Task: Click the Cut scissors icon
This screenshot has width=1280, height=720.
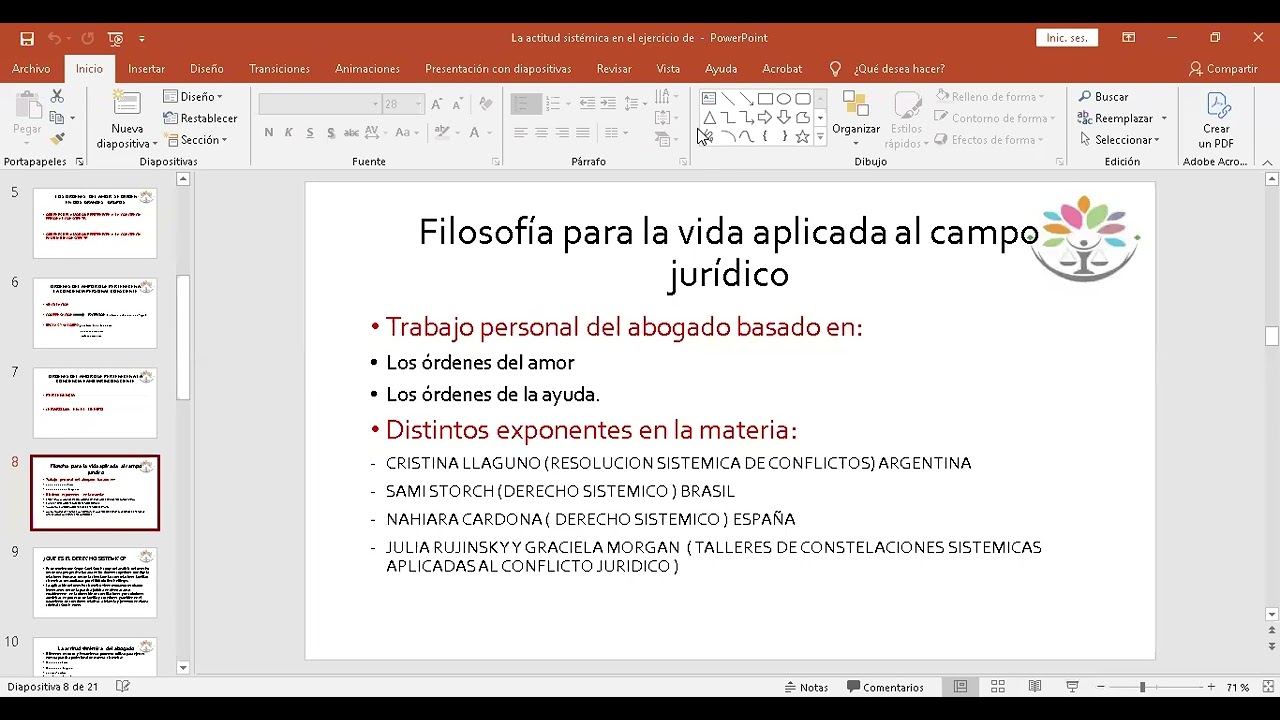Action: pos(57,96)
